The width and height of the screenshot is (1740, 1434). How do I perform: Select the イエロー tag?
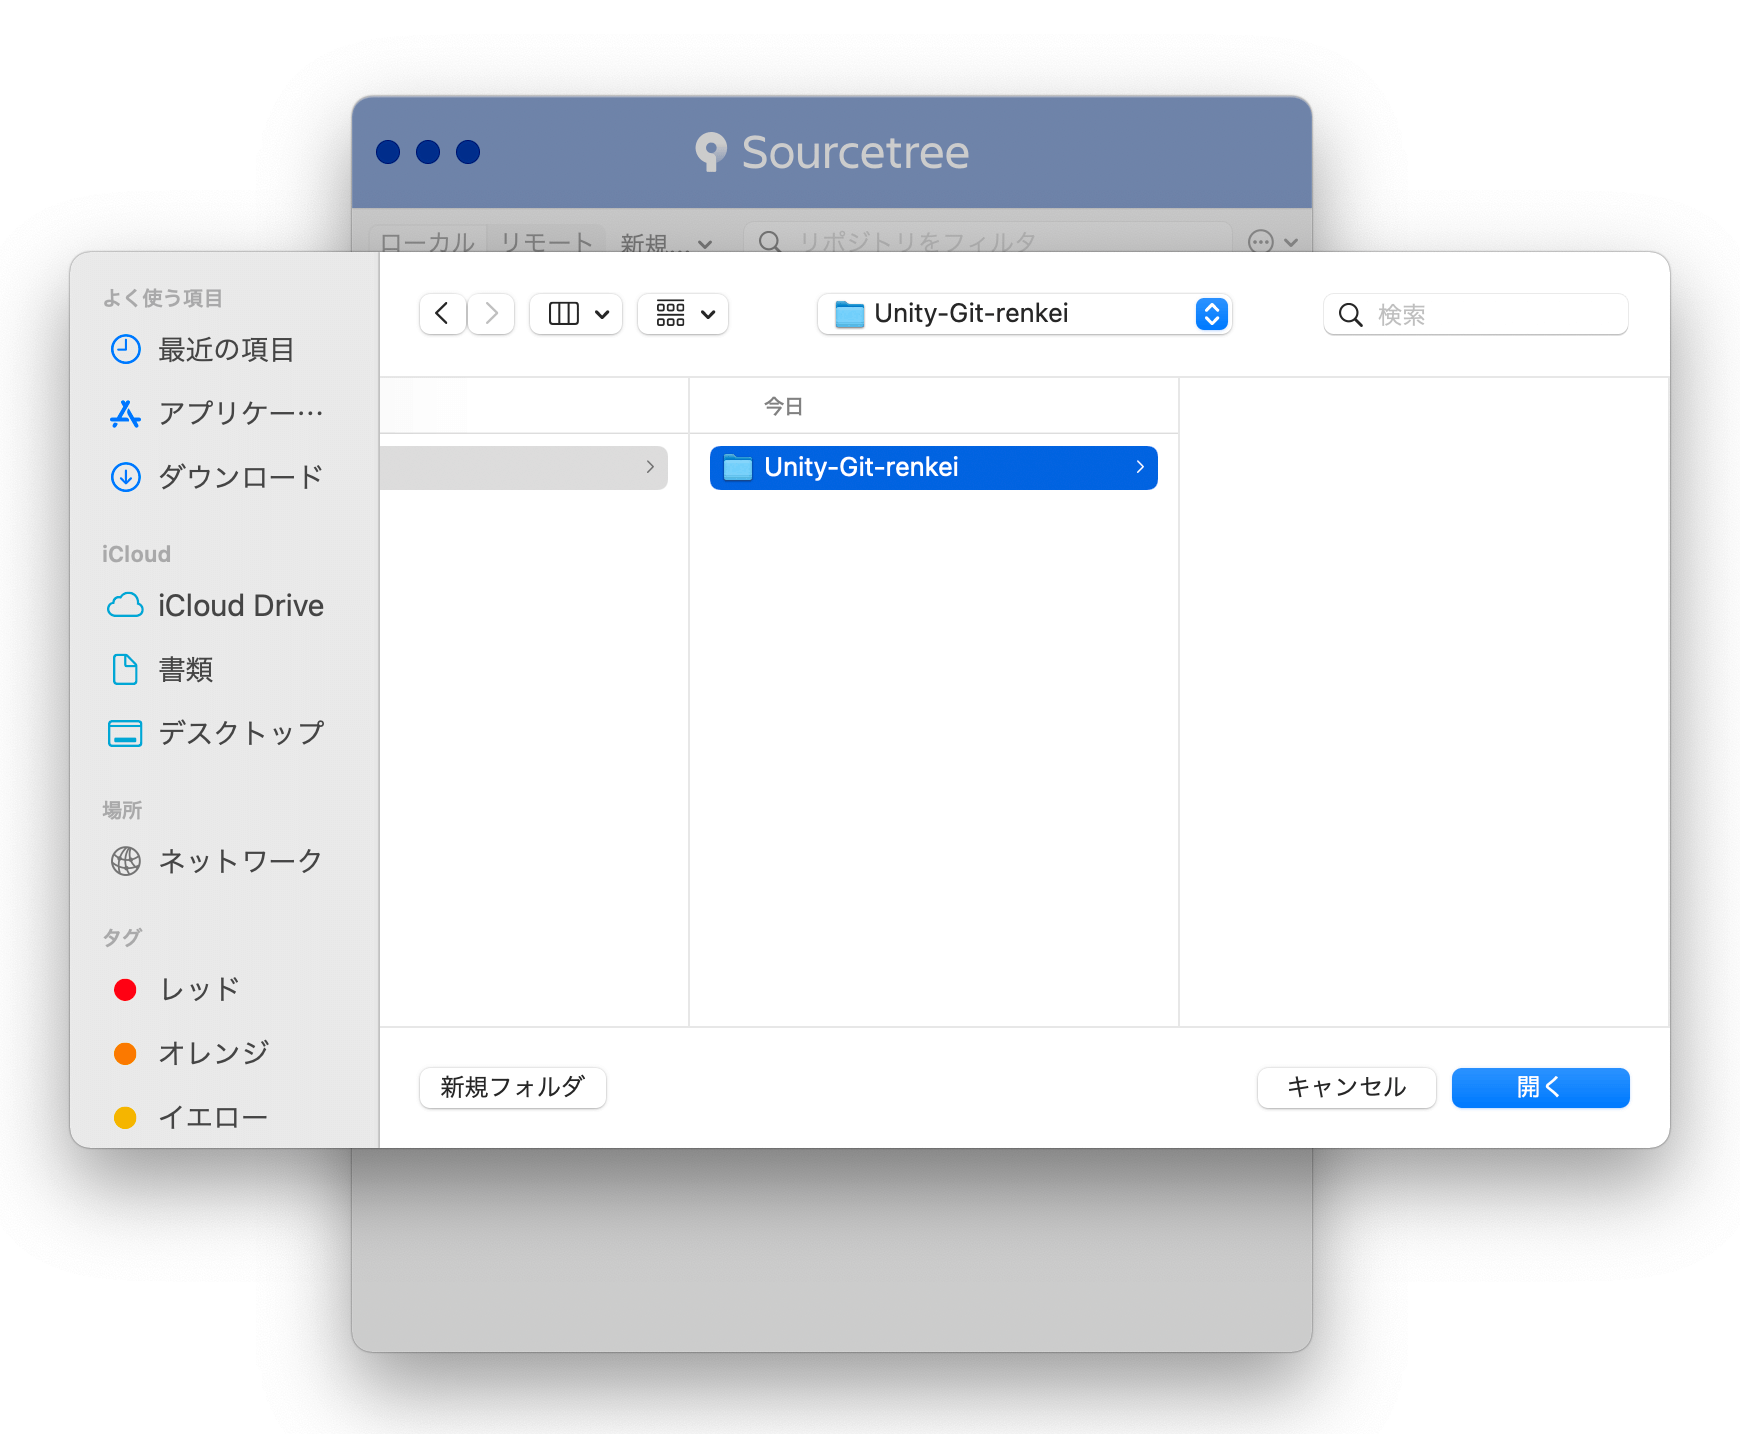click(x=212, y=1117)
